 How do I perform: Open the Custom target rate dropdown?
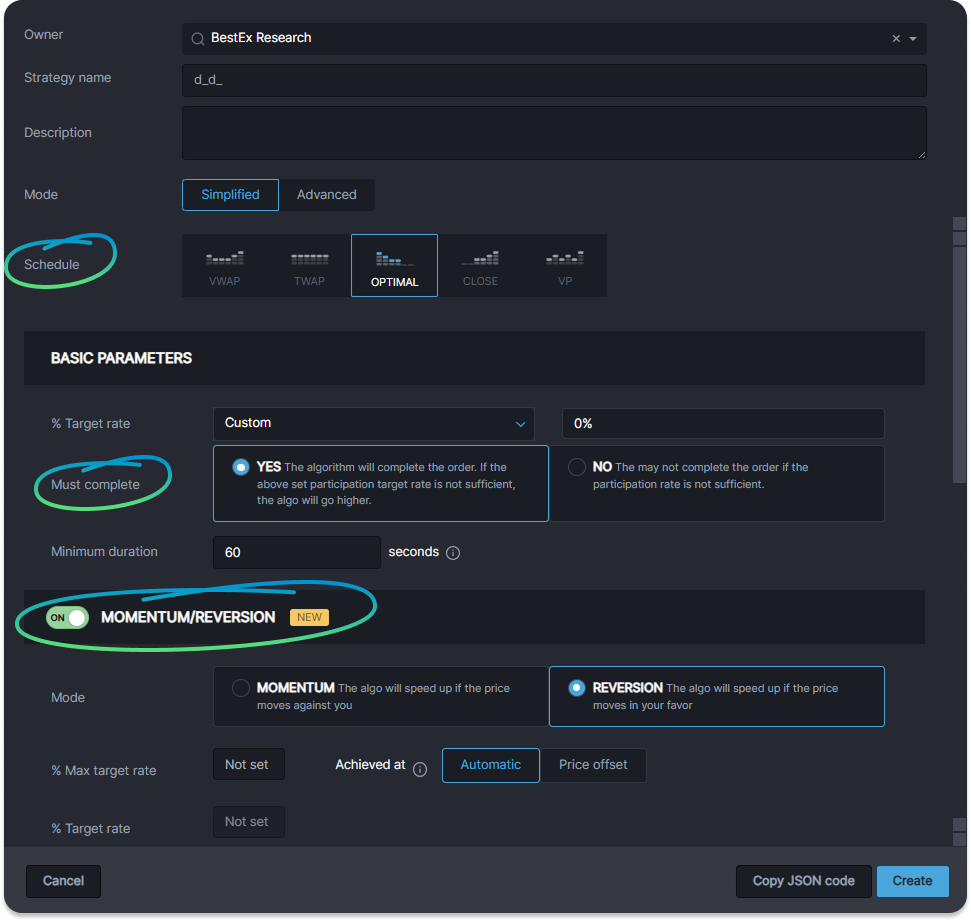[x=373, y=424]
